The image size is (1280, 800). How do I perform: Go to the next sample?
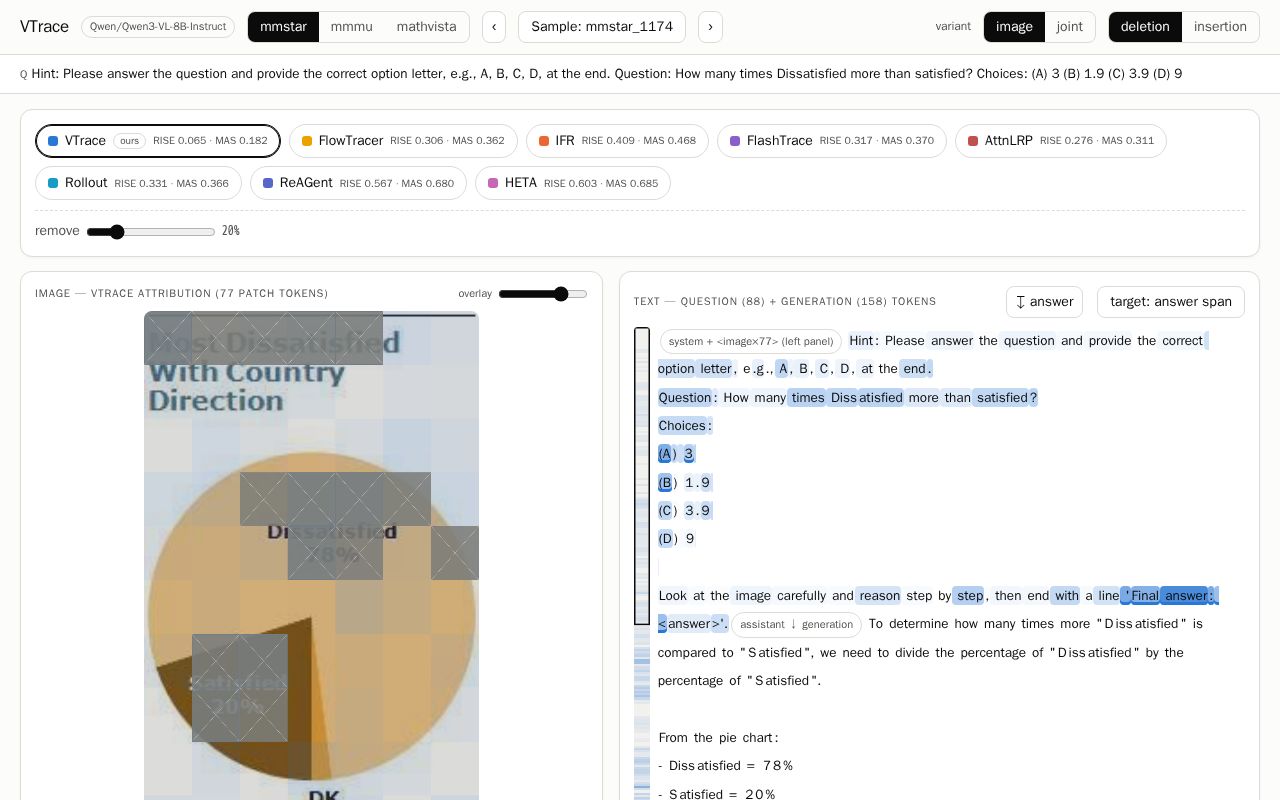point(710,27)
